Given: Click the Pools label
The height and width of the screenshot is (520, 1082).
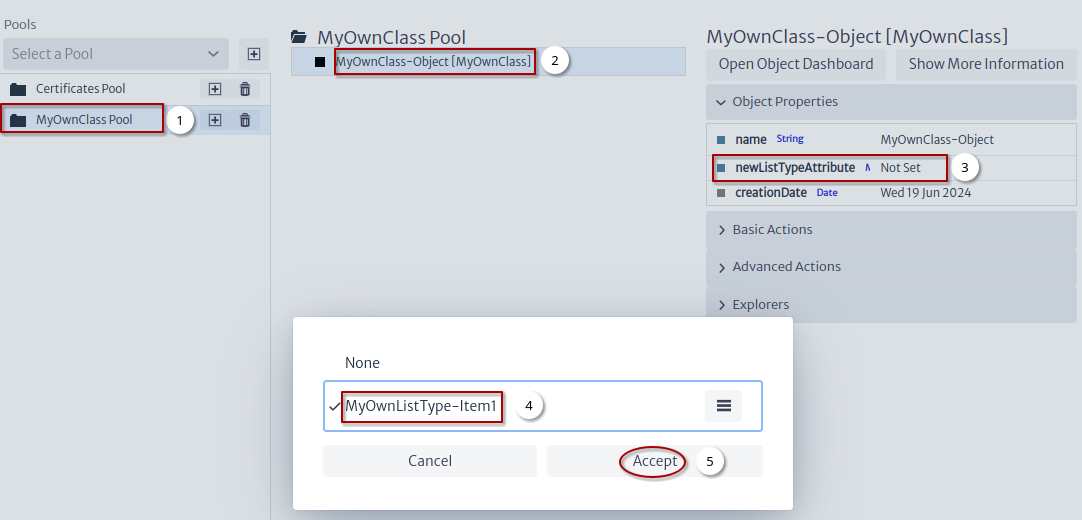Looking at the screenshot, I should click(x=20, y=25).
